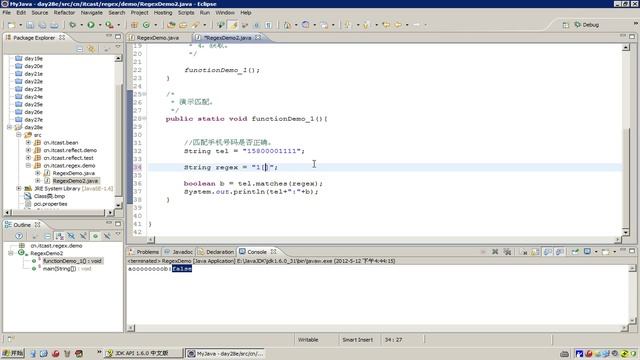Toggle Hide Non-Public Members in Outline

pos(95,236)
